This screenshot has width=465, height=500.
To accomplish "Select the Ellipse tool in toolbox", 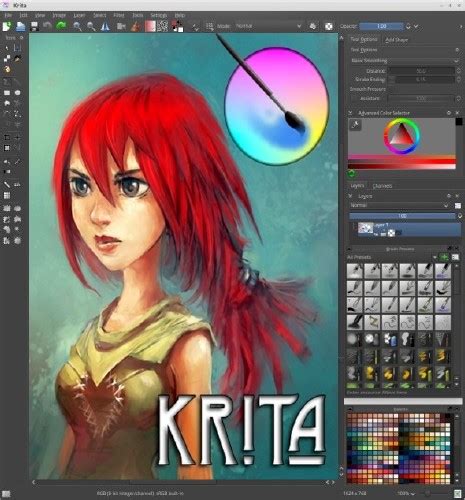I will point(17,93).
